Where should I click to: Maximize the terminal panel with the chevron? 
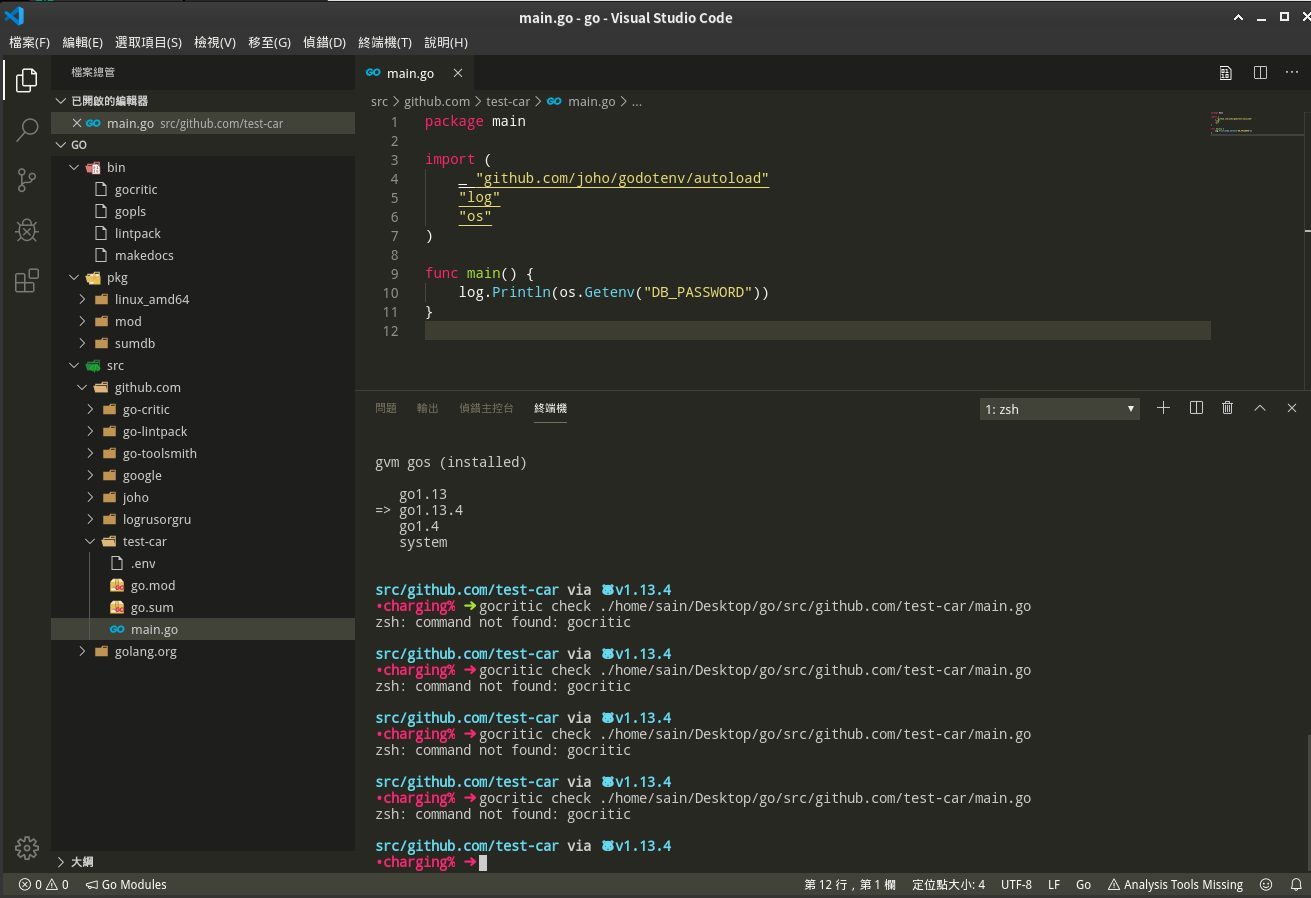point(1259,408)
